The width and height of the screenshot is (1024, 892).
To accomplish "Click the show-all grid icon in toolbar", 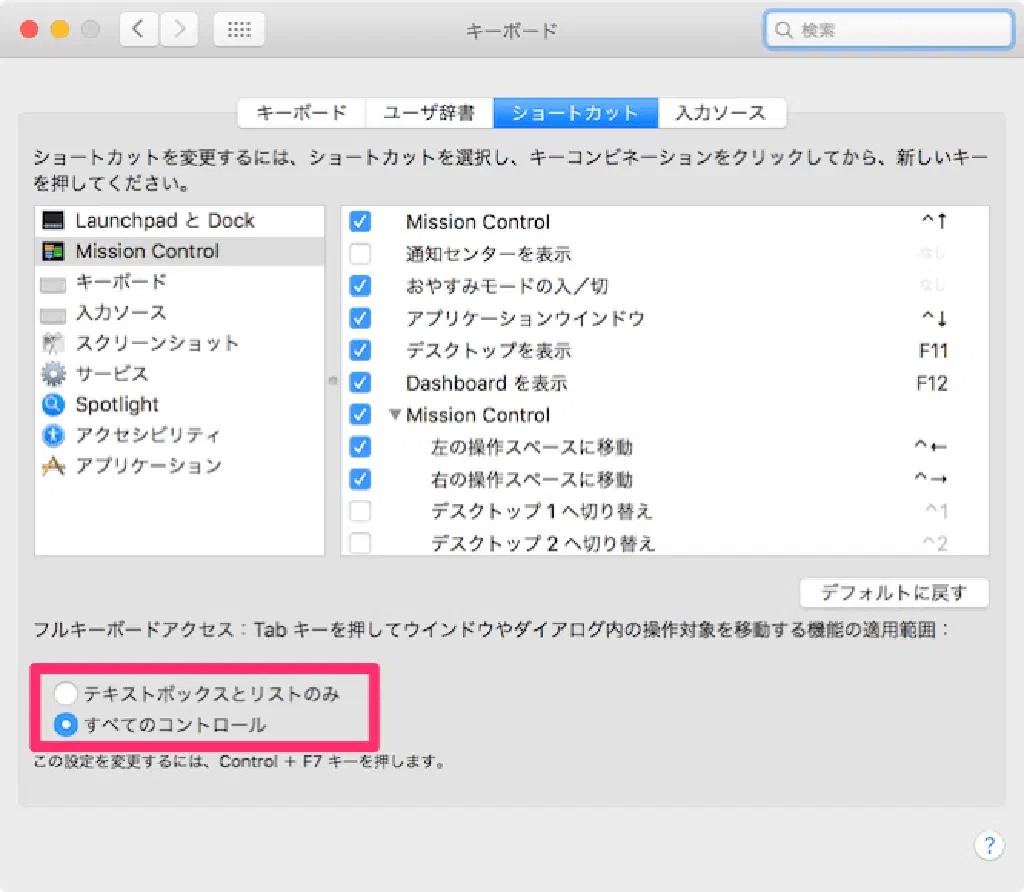I will pyautogui.click(x=239, y=30).
